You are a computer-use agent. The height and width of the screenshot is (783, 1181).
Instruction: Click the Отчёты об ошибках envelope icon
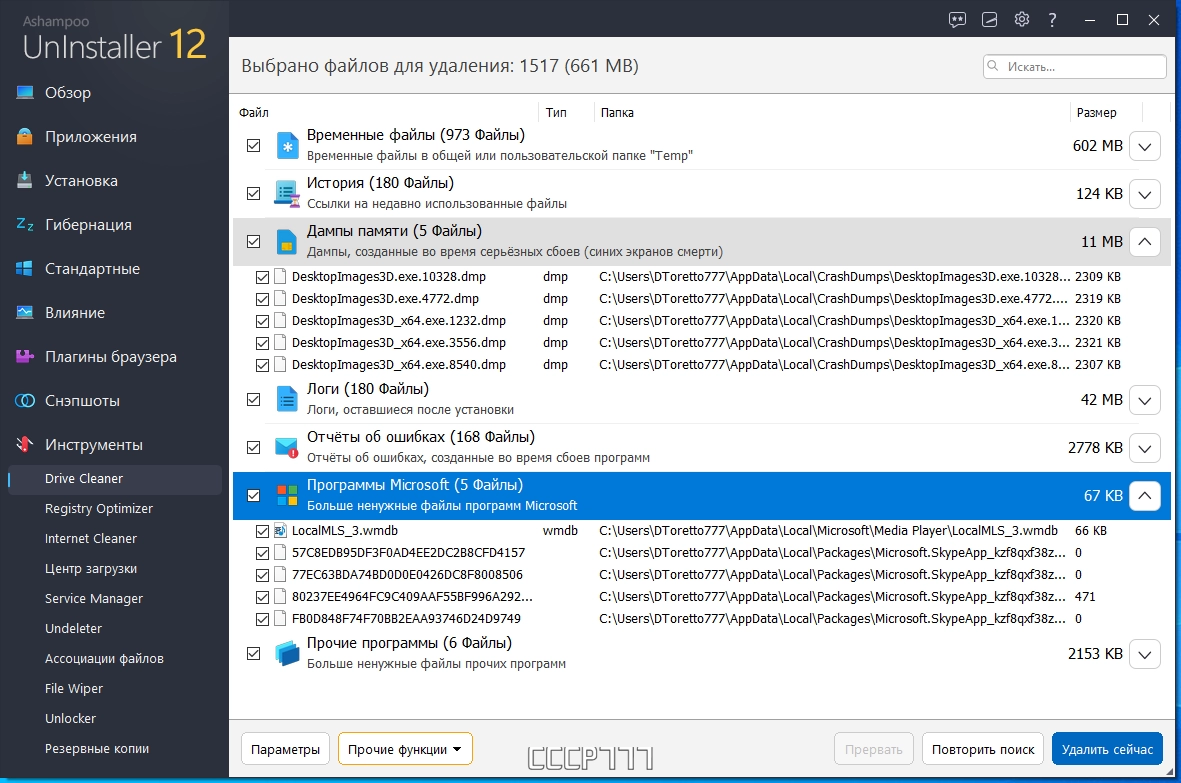[x=288, y=447]
